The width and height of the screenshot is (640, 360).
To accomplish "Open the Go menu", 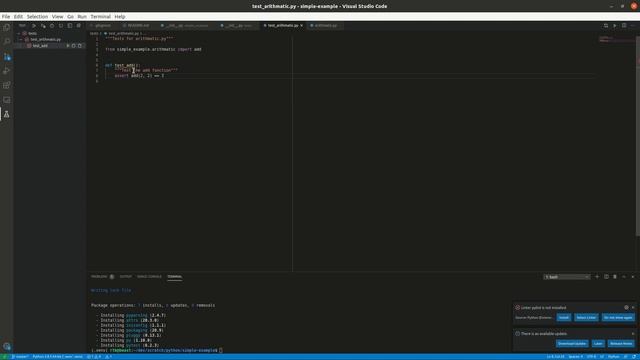I will click(71, 17).
